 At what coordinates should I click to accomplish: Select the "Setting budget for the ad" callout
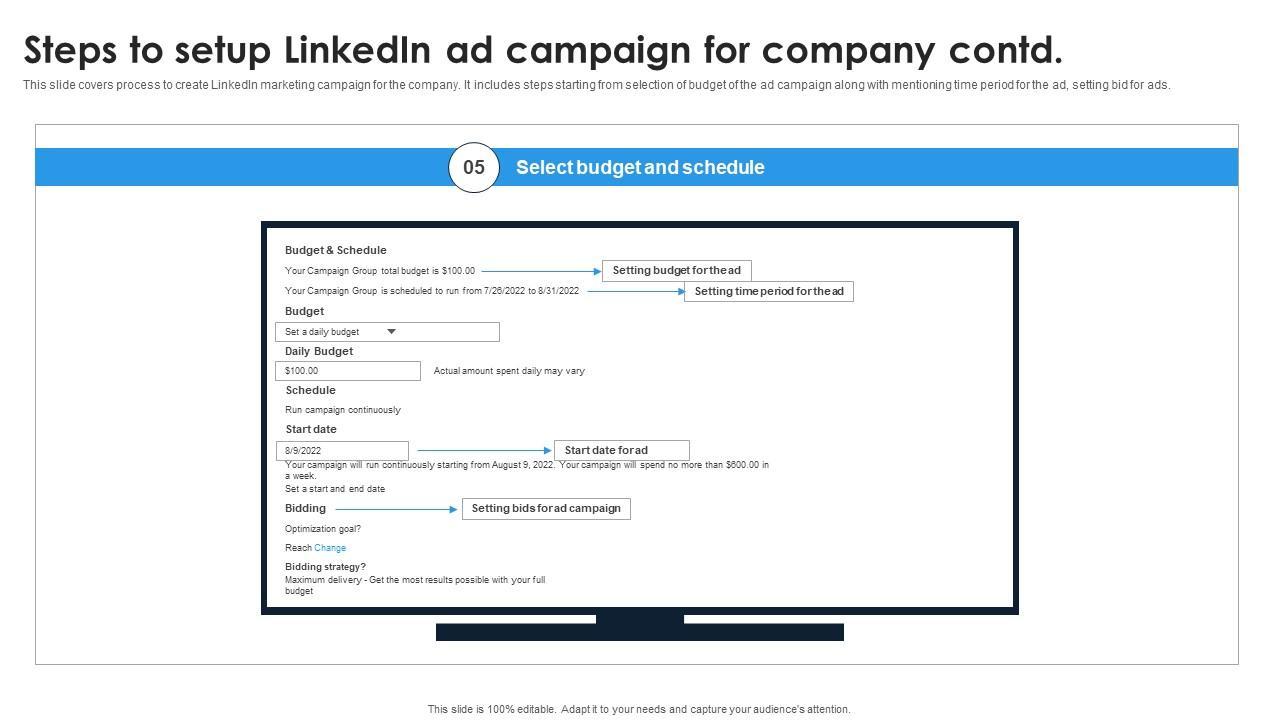676,271
